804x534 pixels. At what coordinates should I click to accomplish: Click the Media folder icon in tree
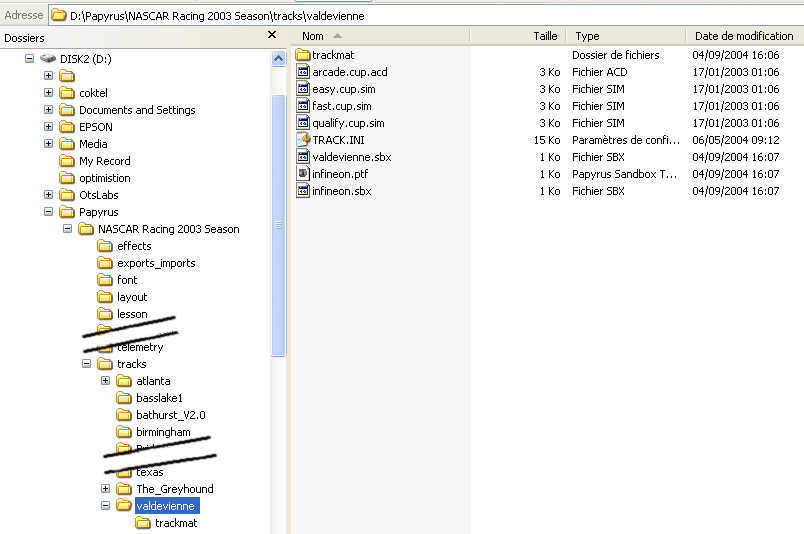tap(67, 144)
